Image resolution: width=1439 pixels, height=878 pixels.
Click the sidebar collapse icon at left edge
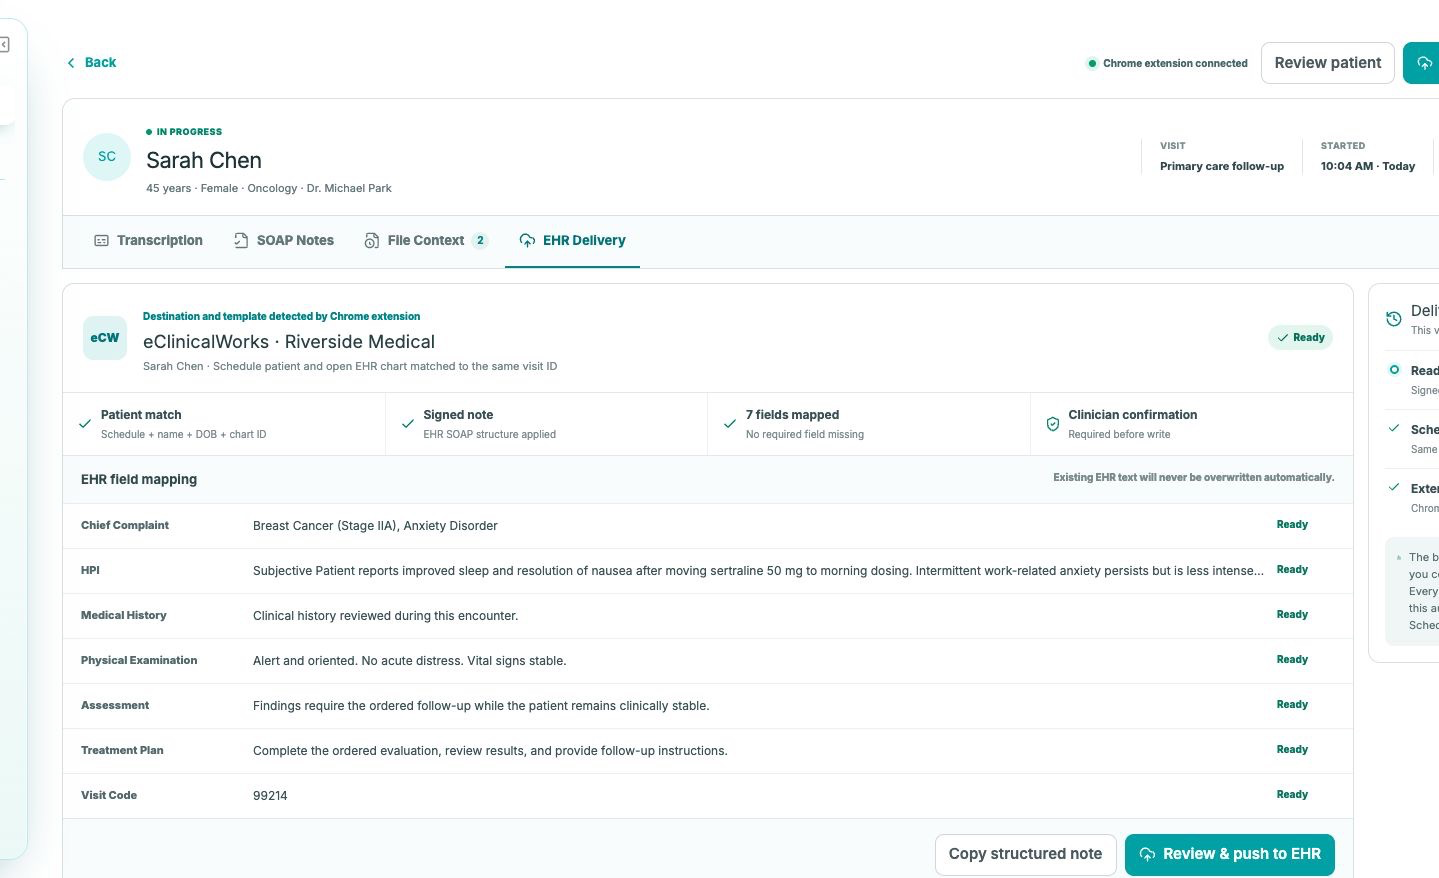(x=4, y=45)
